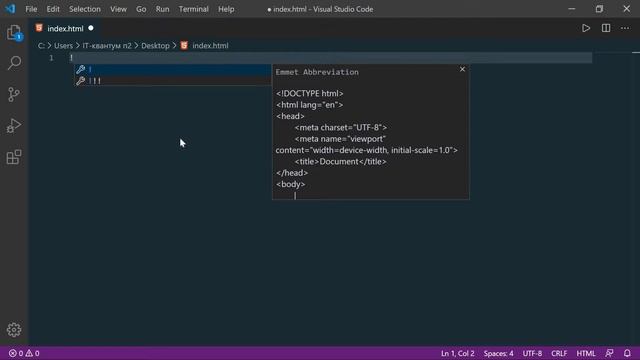Open the View menu
This screenshot has height=360, width=640.
[118, 9]
